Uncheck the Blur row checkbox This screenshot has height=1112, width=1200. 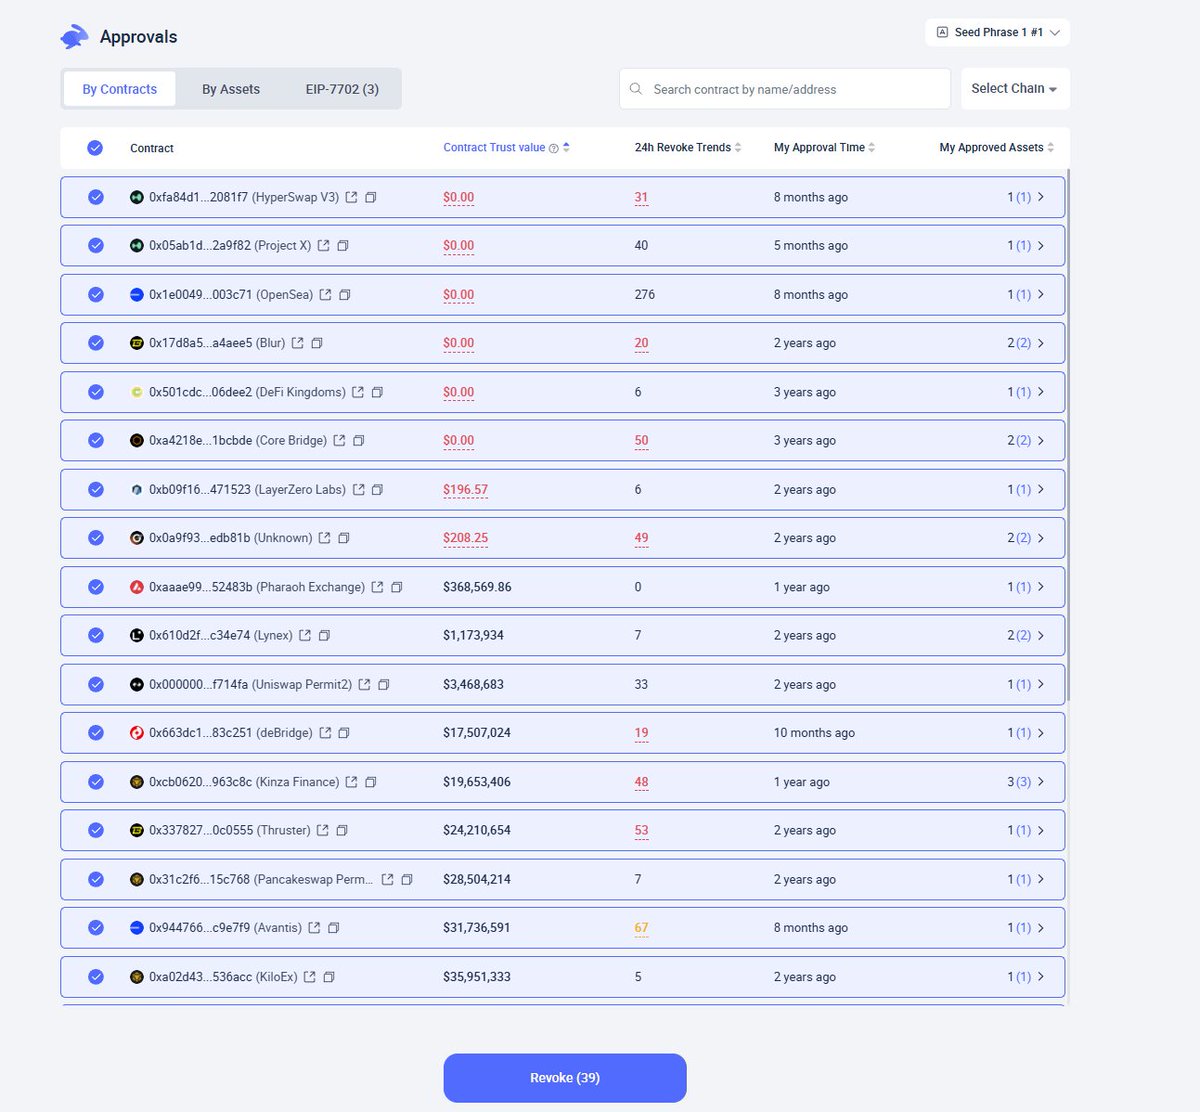pos(96,343)
